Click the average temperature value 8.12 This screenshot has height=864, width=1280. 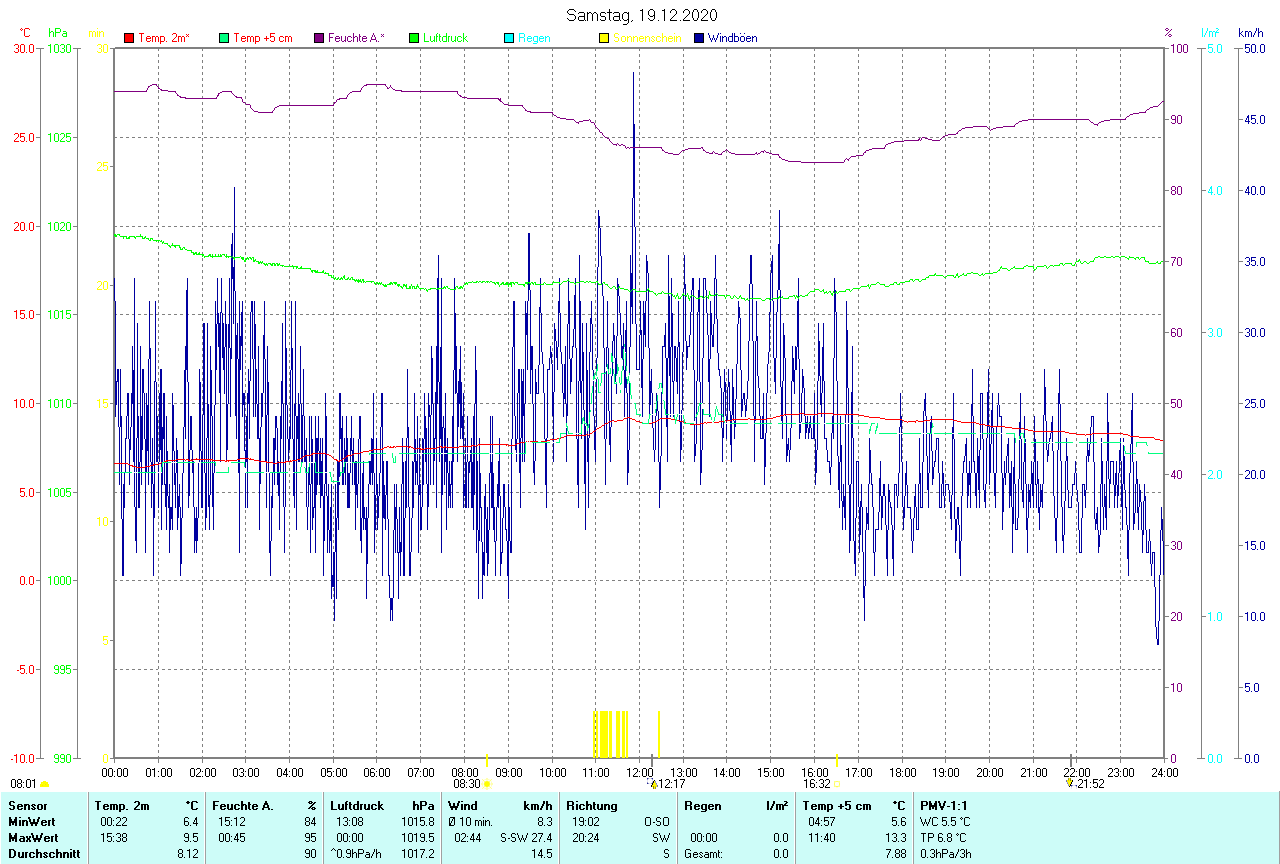[188, 854]
